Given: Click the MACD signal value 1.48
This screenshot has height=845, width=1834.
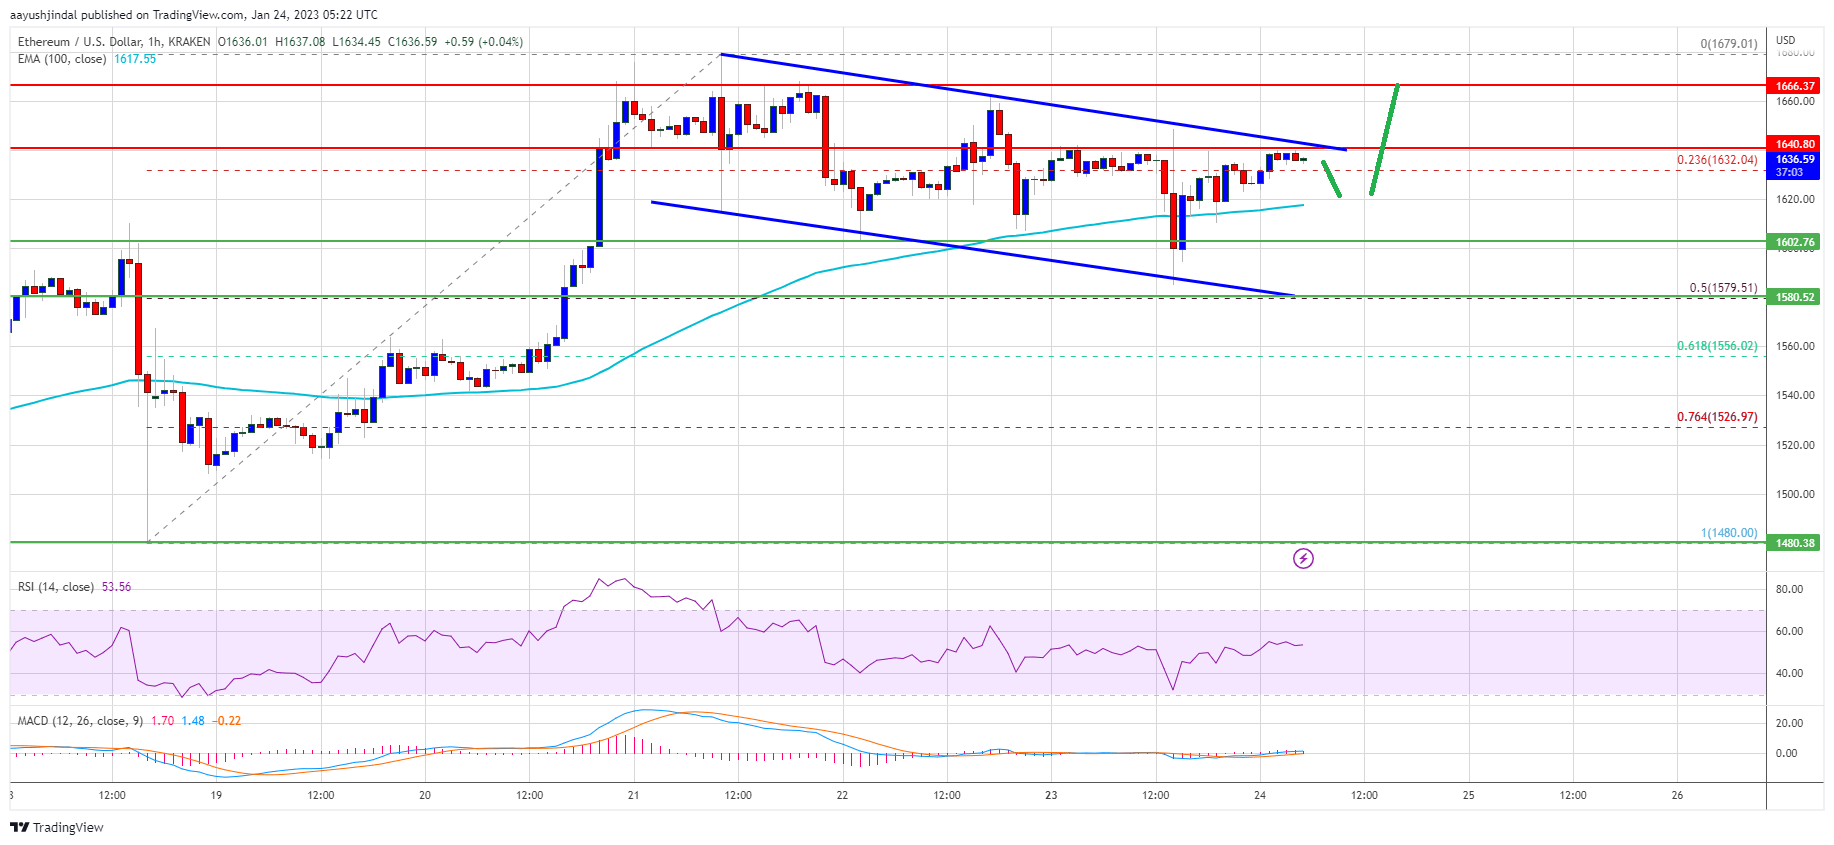Looking at the screenshot, I should (x=193, y=721).
